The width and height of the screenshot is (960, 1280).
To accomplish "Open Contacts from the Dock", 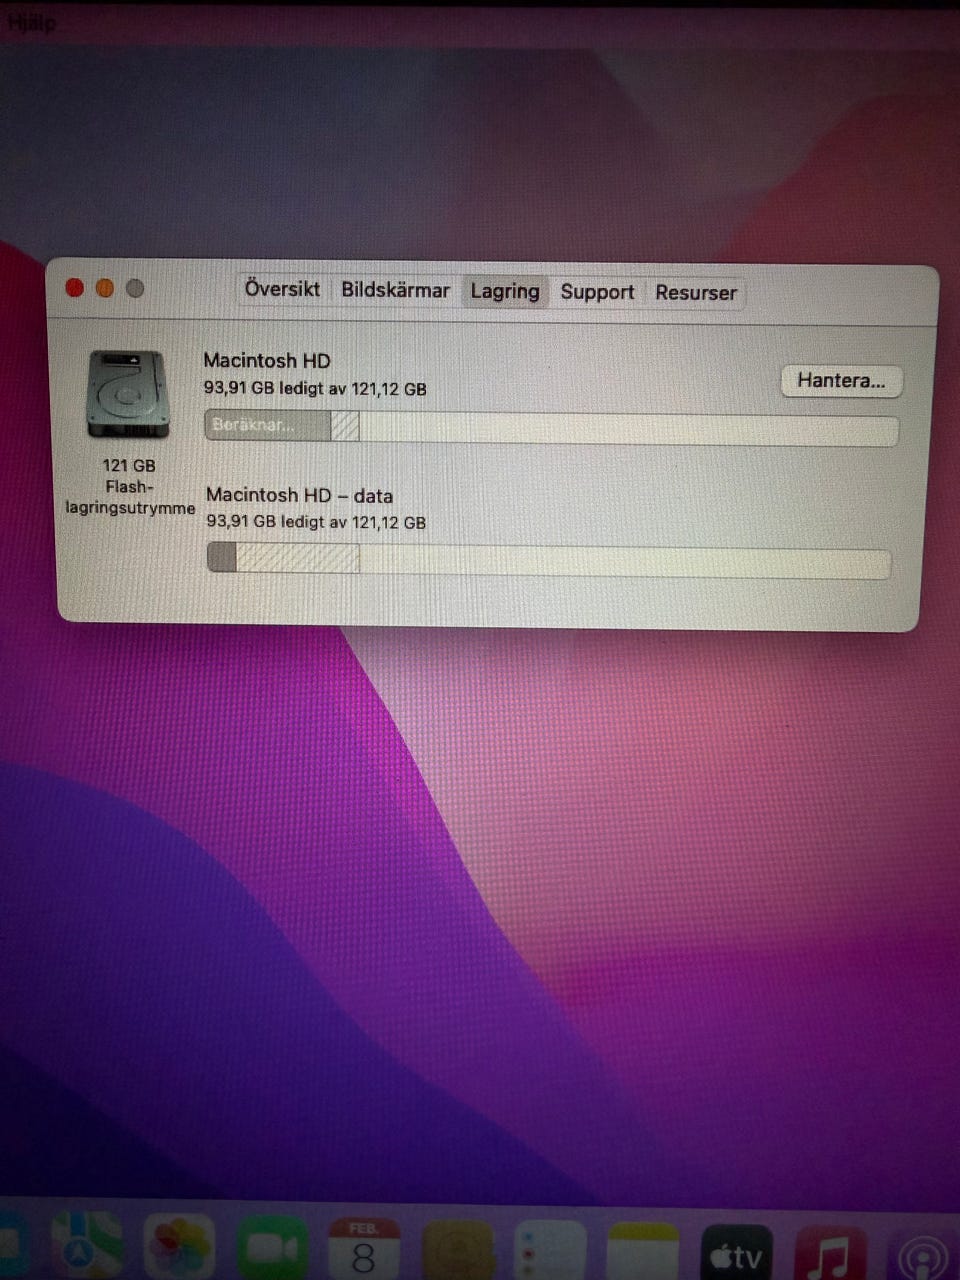I will (x=457, y=1250).
